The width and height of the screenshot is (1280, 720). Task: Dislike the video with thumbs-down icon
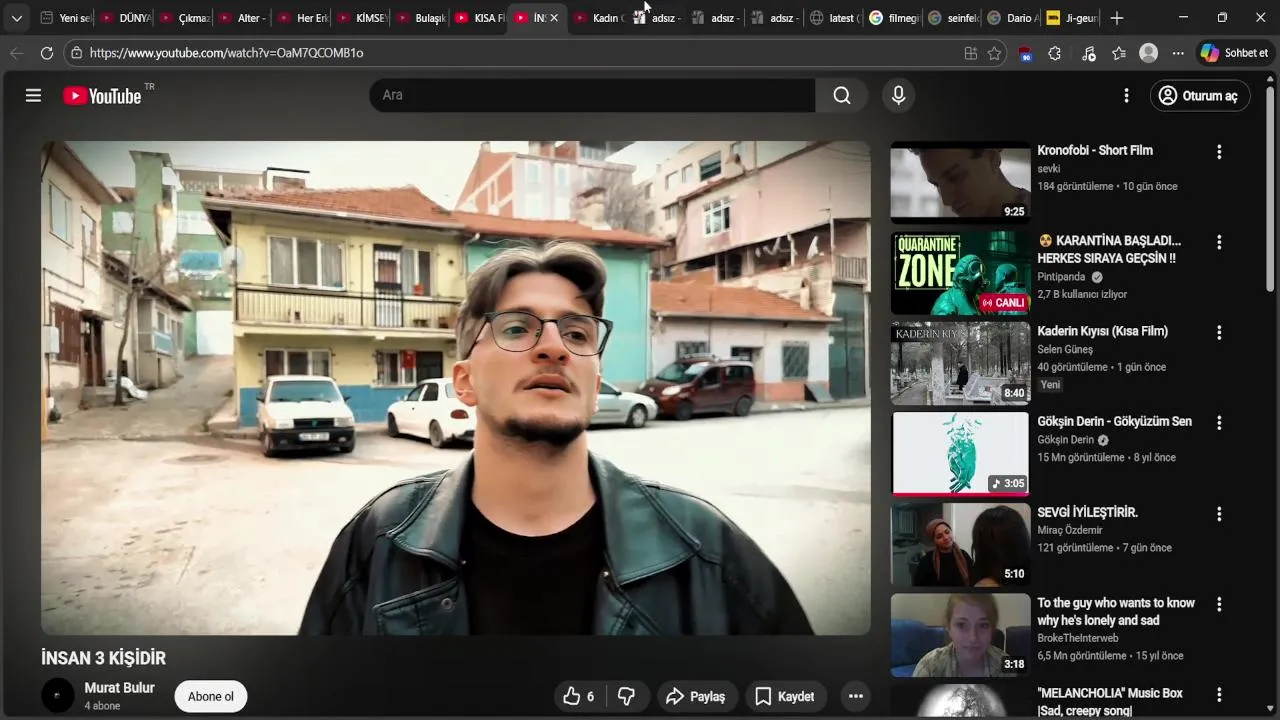point(627,696)
